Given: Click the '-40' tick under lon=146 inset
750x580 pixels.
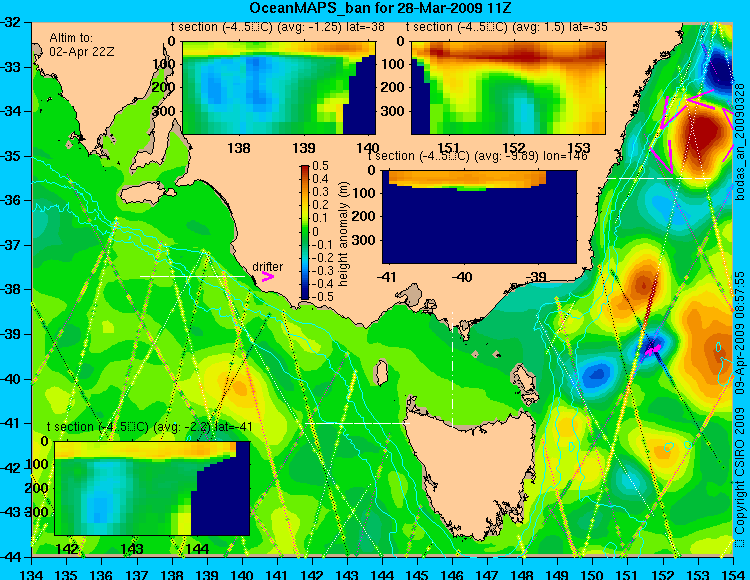Looking at the screenshot, I should click(463, 276).
